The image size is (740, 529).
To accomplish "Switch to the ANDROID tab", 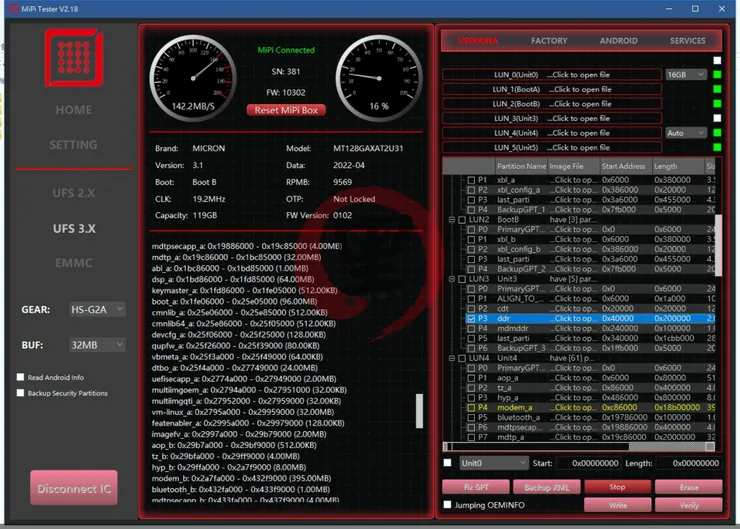I will click(618, 41).
